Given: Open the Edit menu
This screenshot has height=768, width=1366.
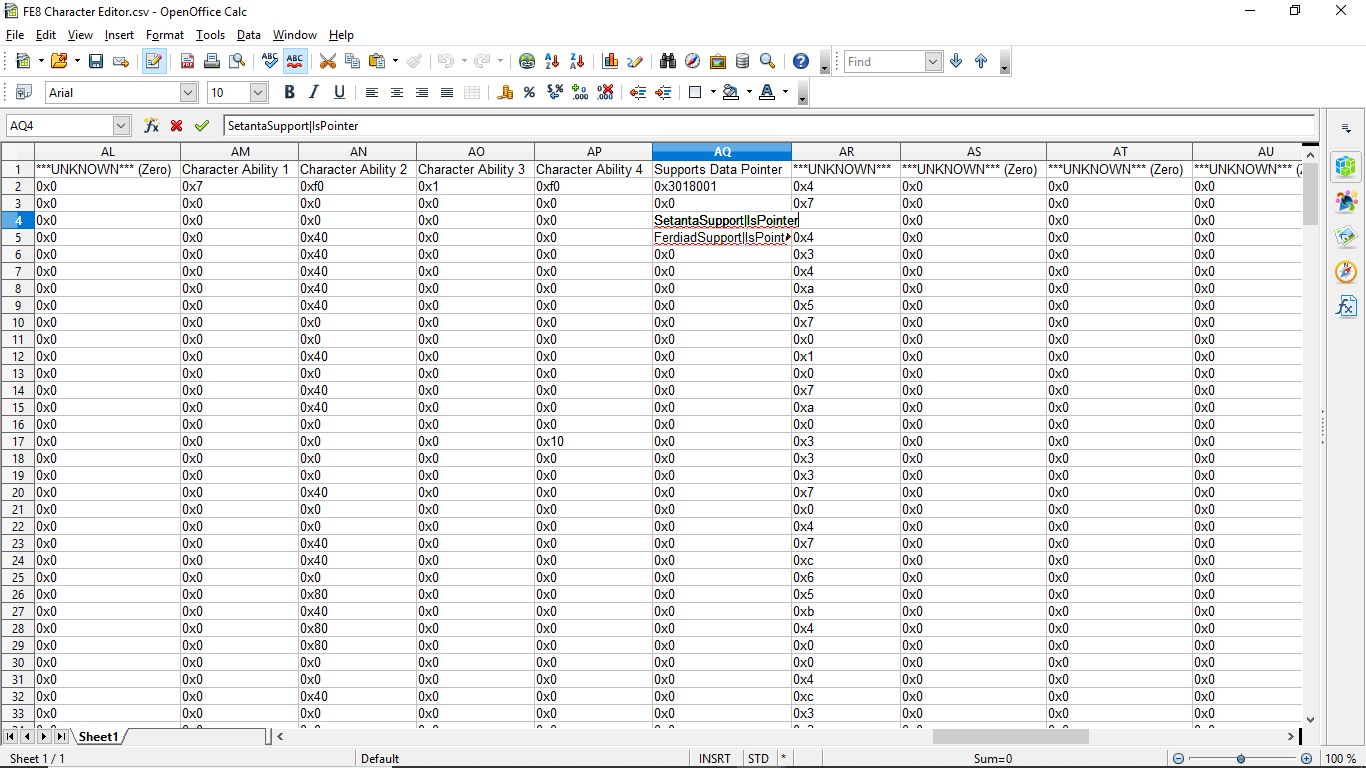Looking at the screenshot, I should (x=46, y=35).
